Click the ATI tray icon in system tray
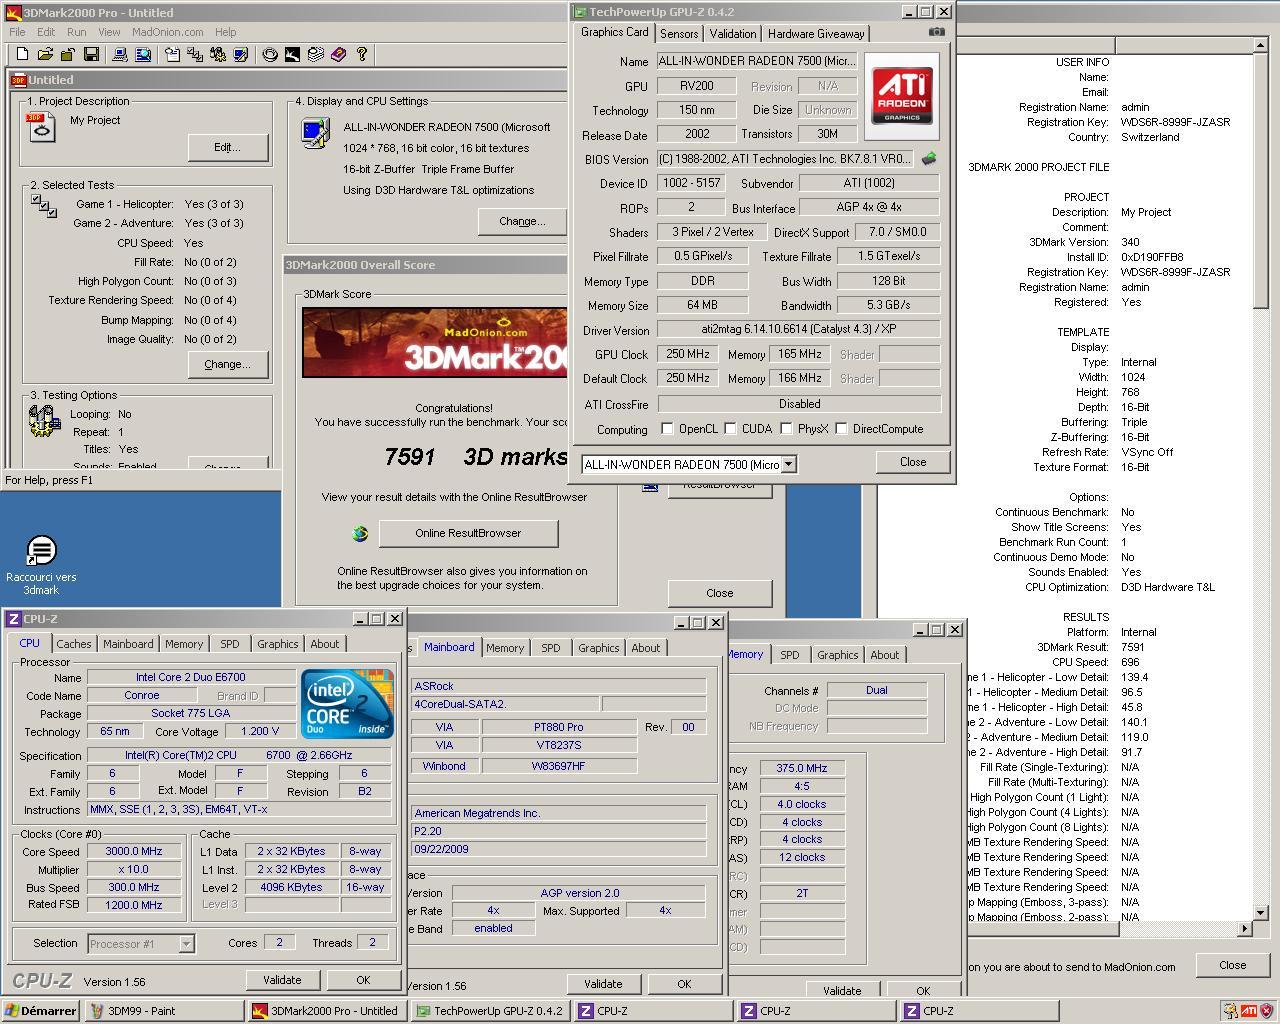The width and height of the screenshot is (1280, 1024). [1248, 1011]
